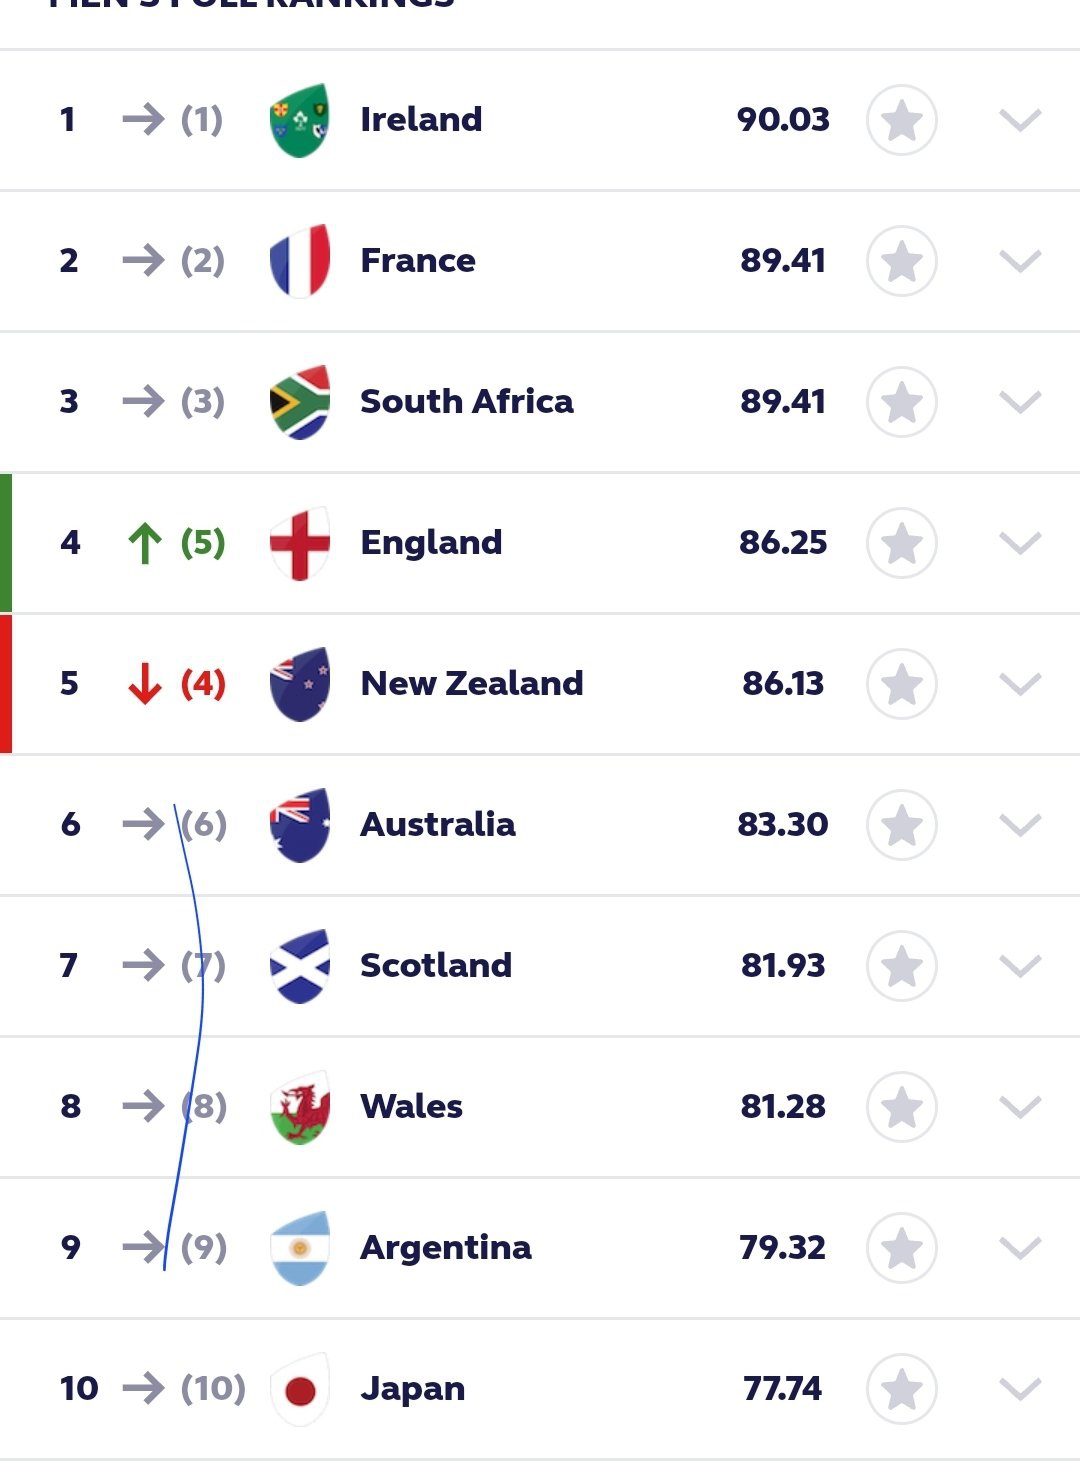Click the New Zealand flag icon
1080x1461 pixels.
pos(300,684)
